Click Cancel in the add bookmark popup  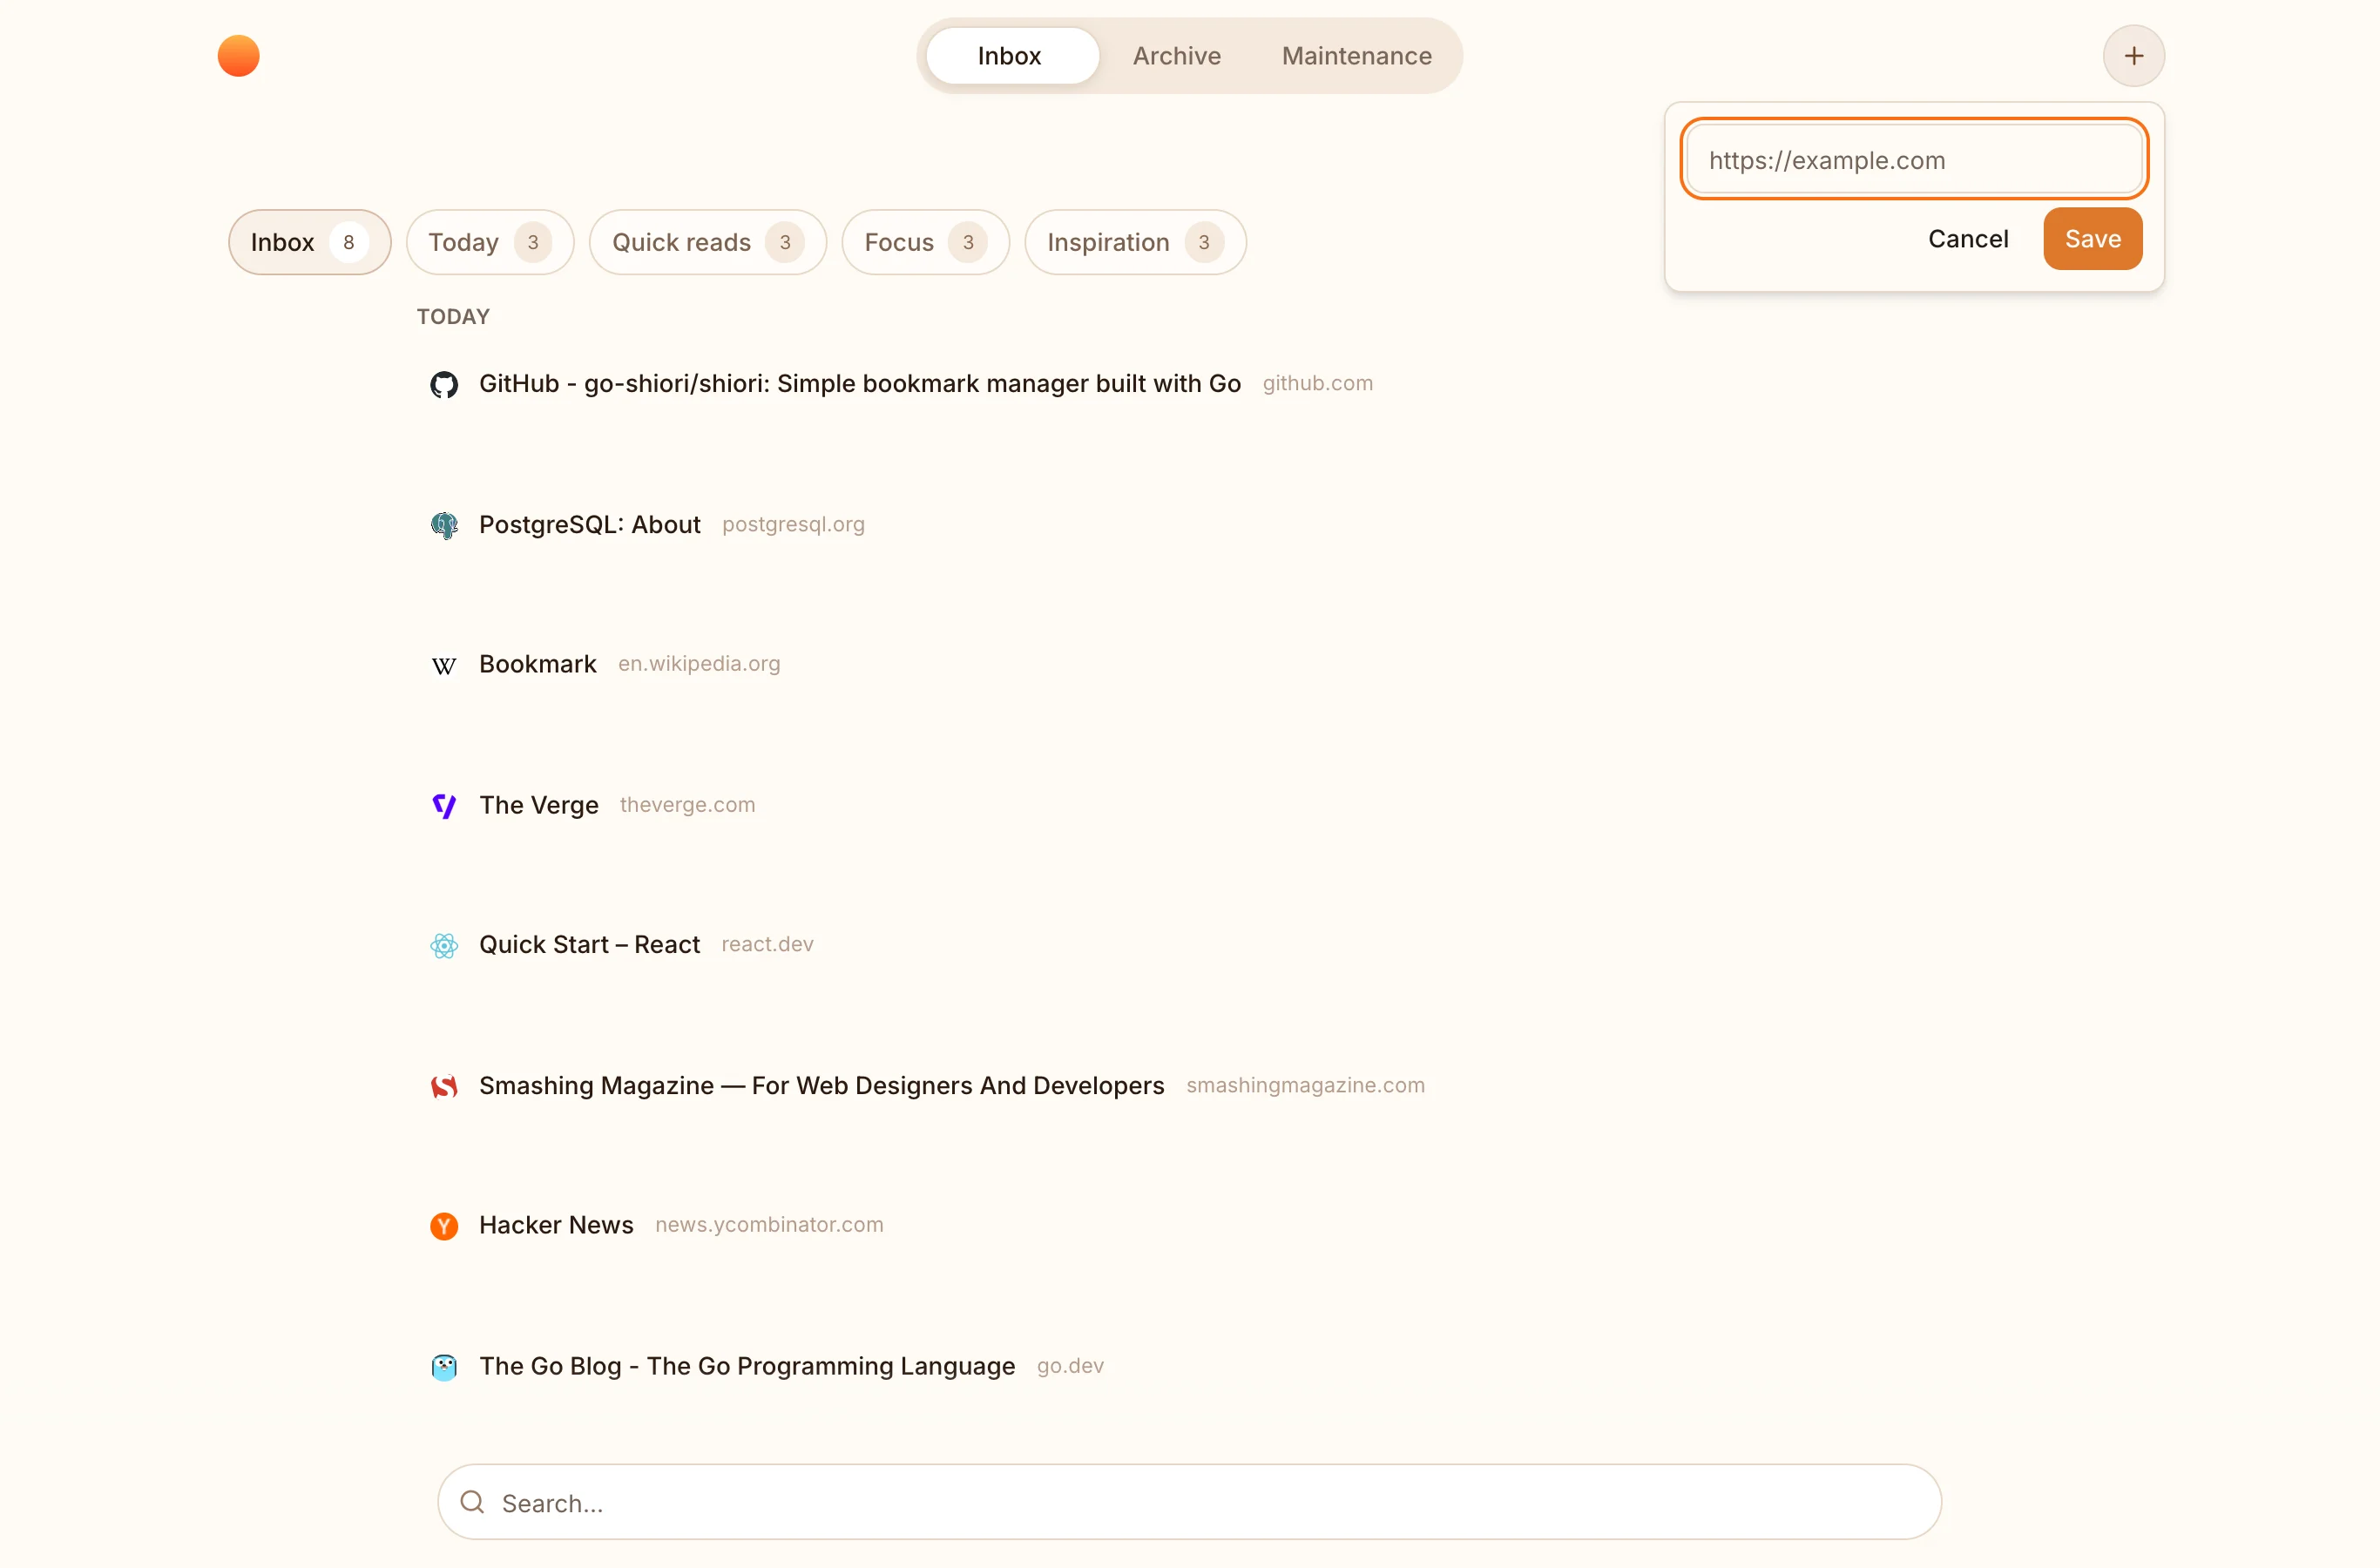(x=1967, y=239)
